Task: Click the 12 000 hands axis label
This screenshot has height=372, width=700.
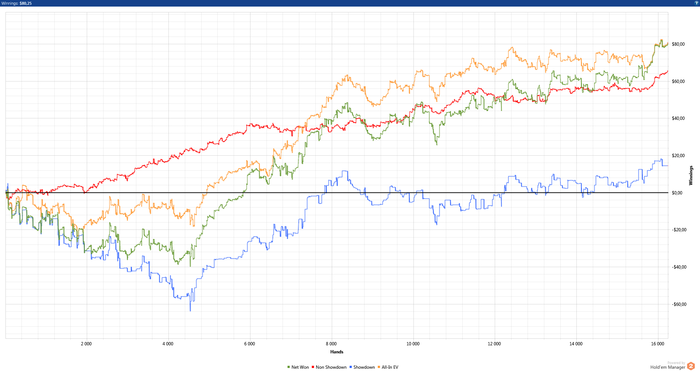Action: point(494,344)
